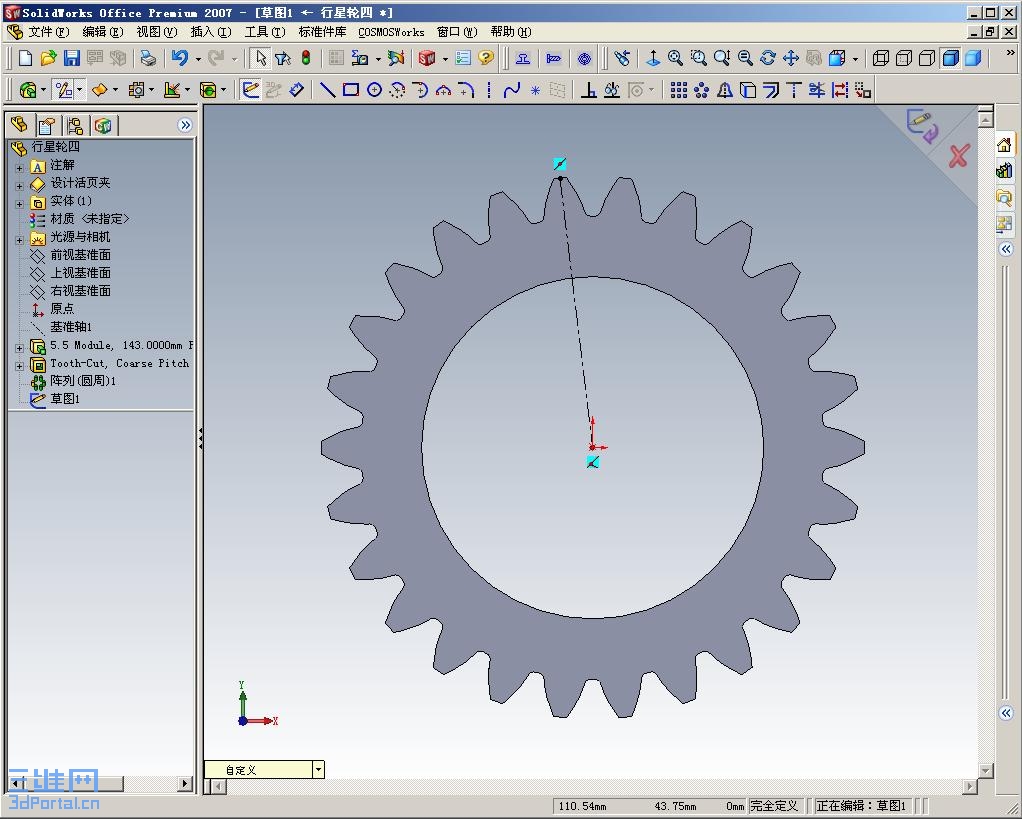Open the 编辑(E) menu
The image size is (1022, 819).
tap(103, 31)
